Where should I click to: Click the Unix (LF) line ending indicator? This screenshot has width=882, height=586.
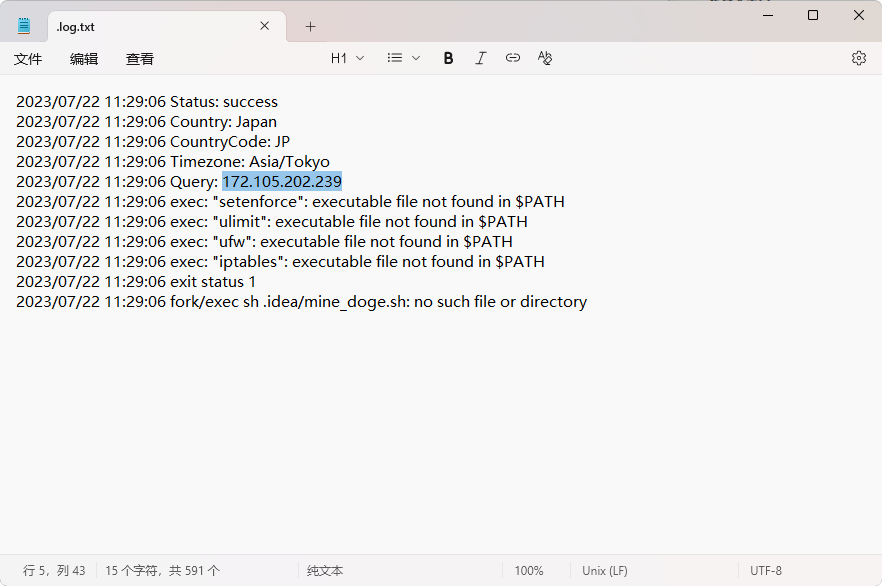605,571
